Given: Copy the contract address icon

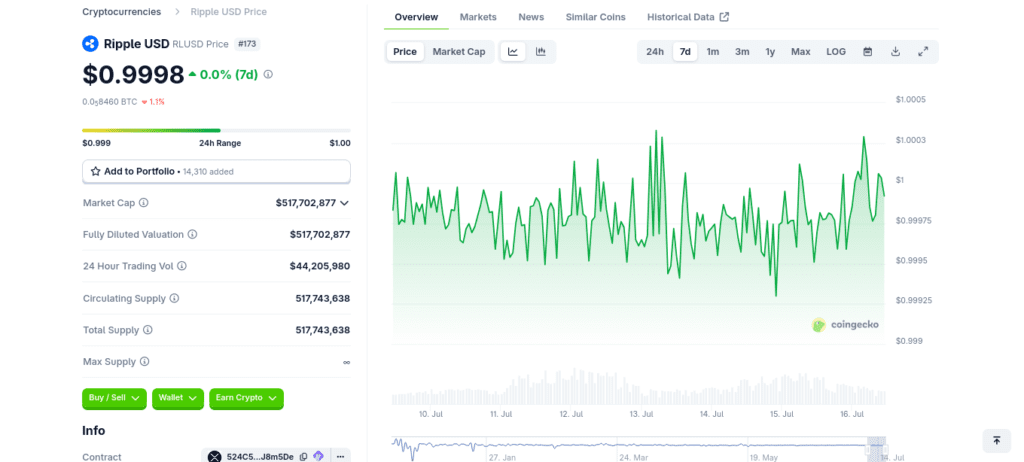Looking at the screenshot, I should 304,457.
